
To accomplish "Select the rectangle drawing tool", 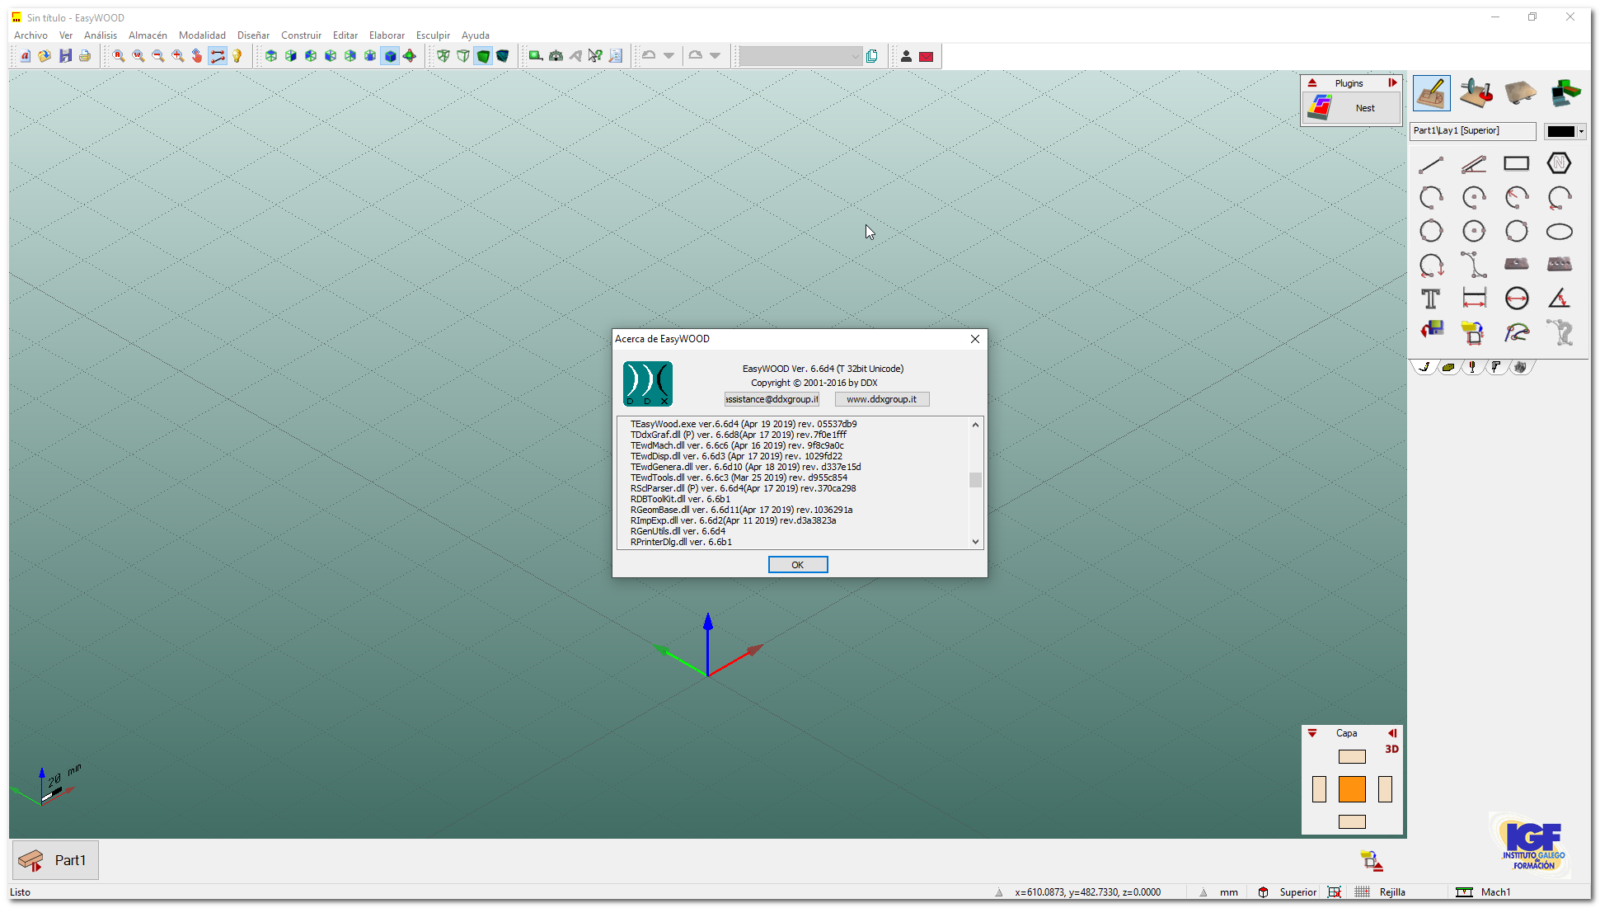I will [1516, 164].
